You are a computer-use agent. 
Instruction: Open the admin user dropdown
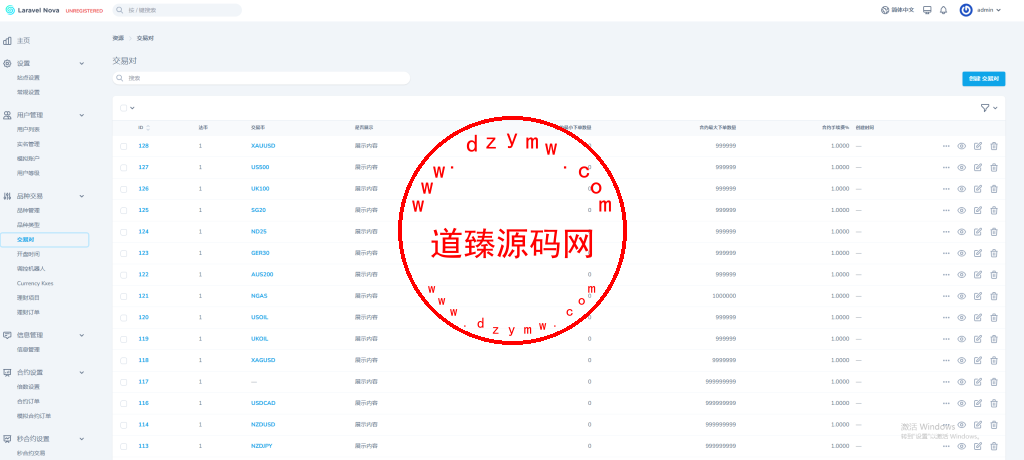(989, 10)
